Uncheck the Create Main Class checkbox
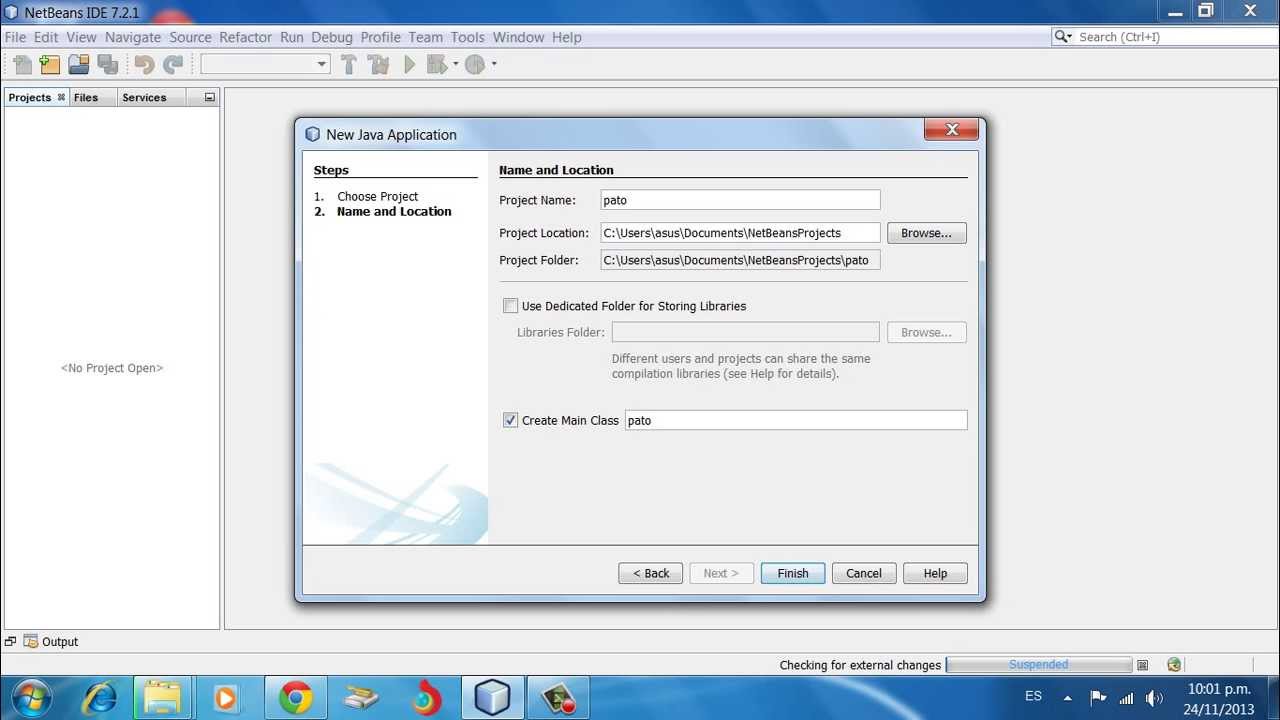 point(511,420)
